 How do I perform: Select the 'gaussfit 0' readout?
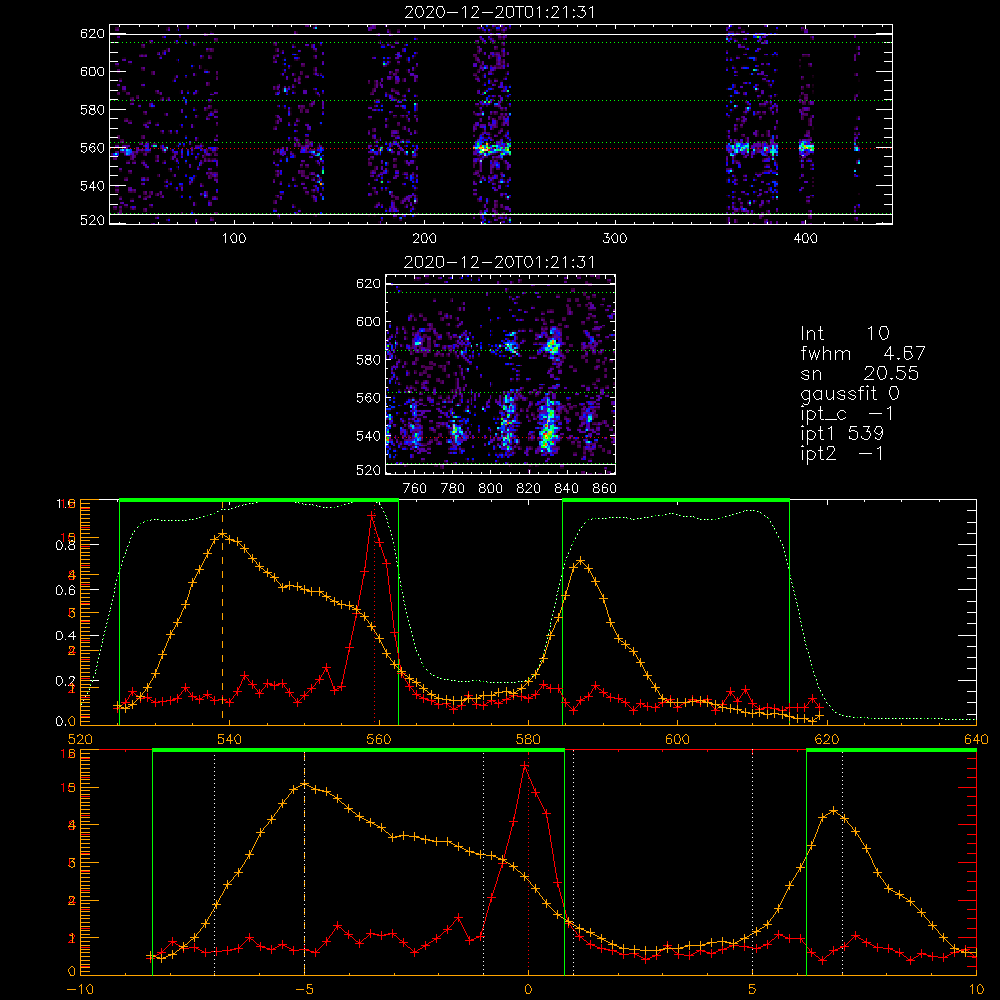pyautogui.click(x=850, y=393)
